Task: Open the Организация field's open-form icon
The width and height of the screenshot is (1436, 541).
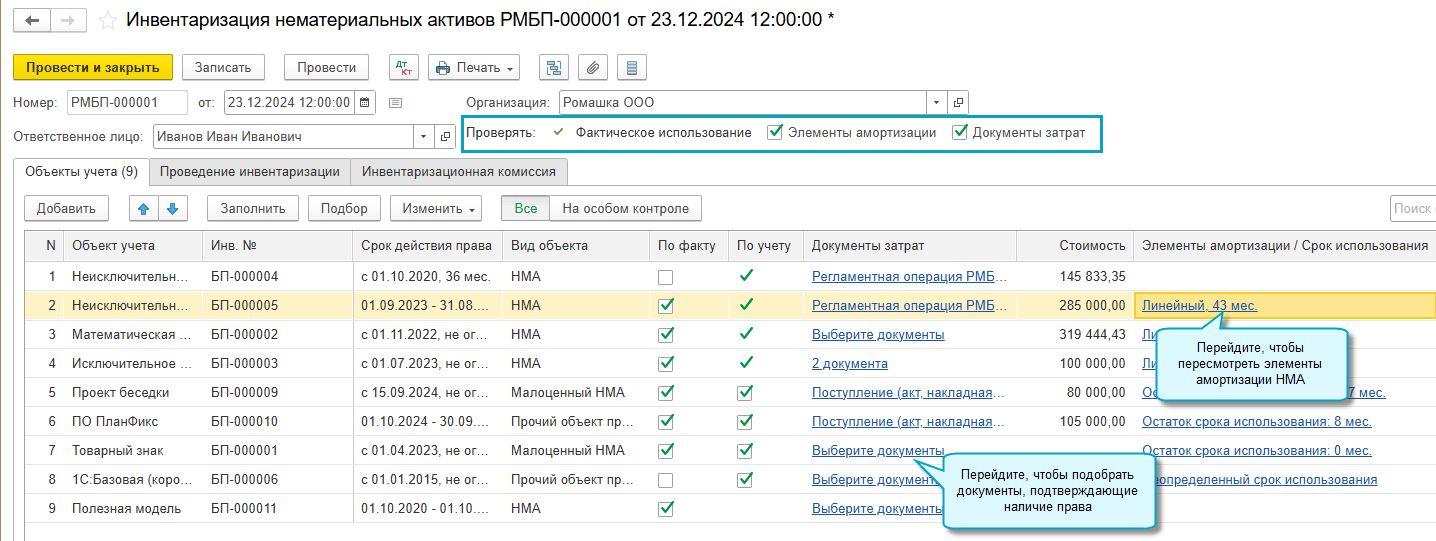Action: tap(958, 102)
